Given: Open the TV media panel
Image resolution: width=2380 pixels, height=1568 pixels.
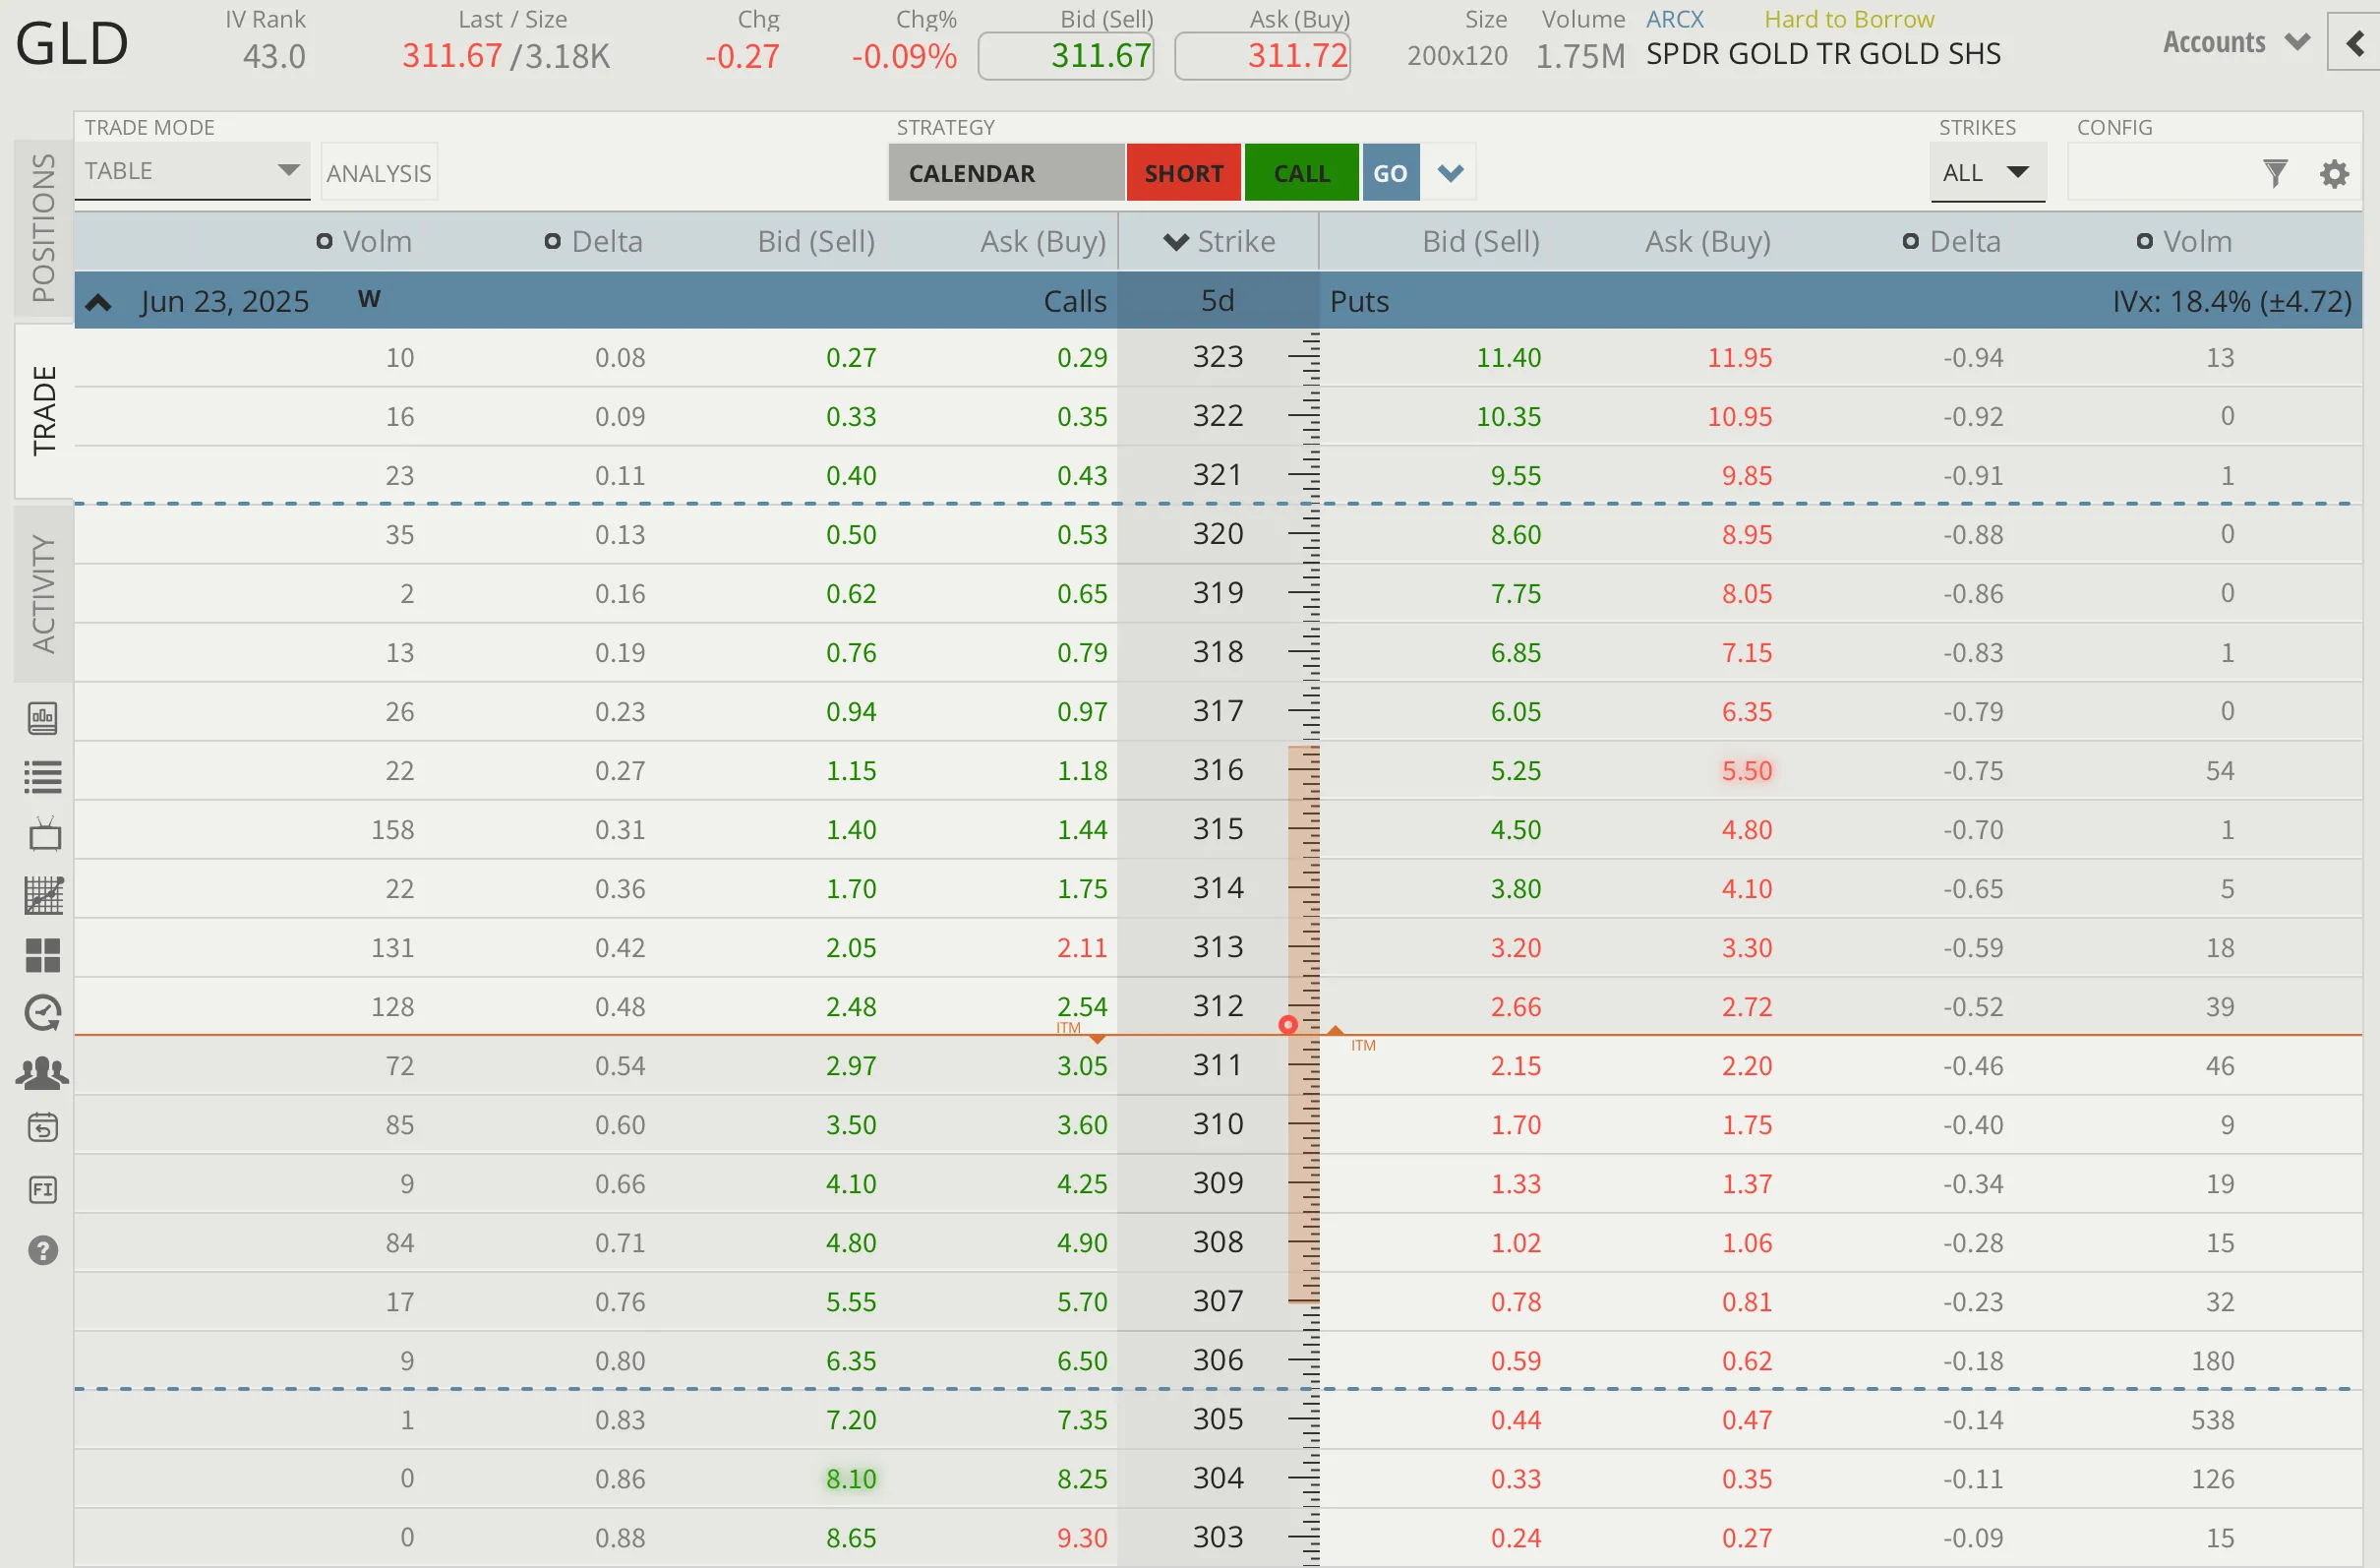Looking at the screenshot, I should (43, 834).
